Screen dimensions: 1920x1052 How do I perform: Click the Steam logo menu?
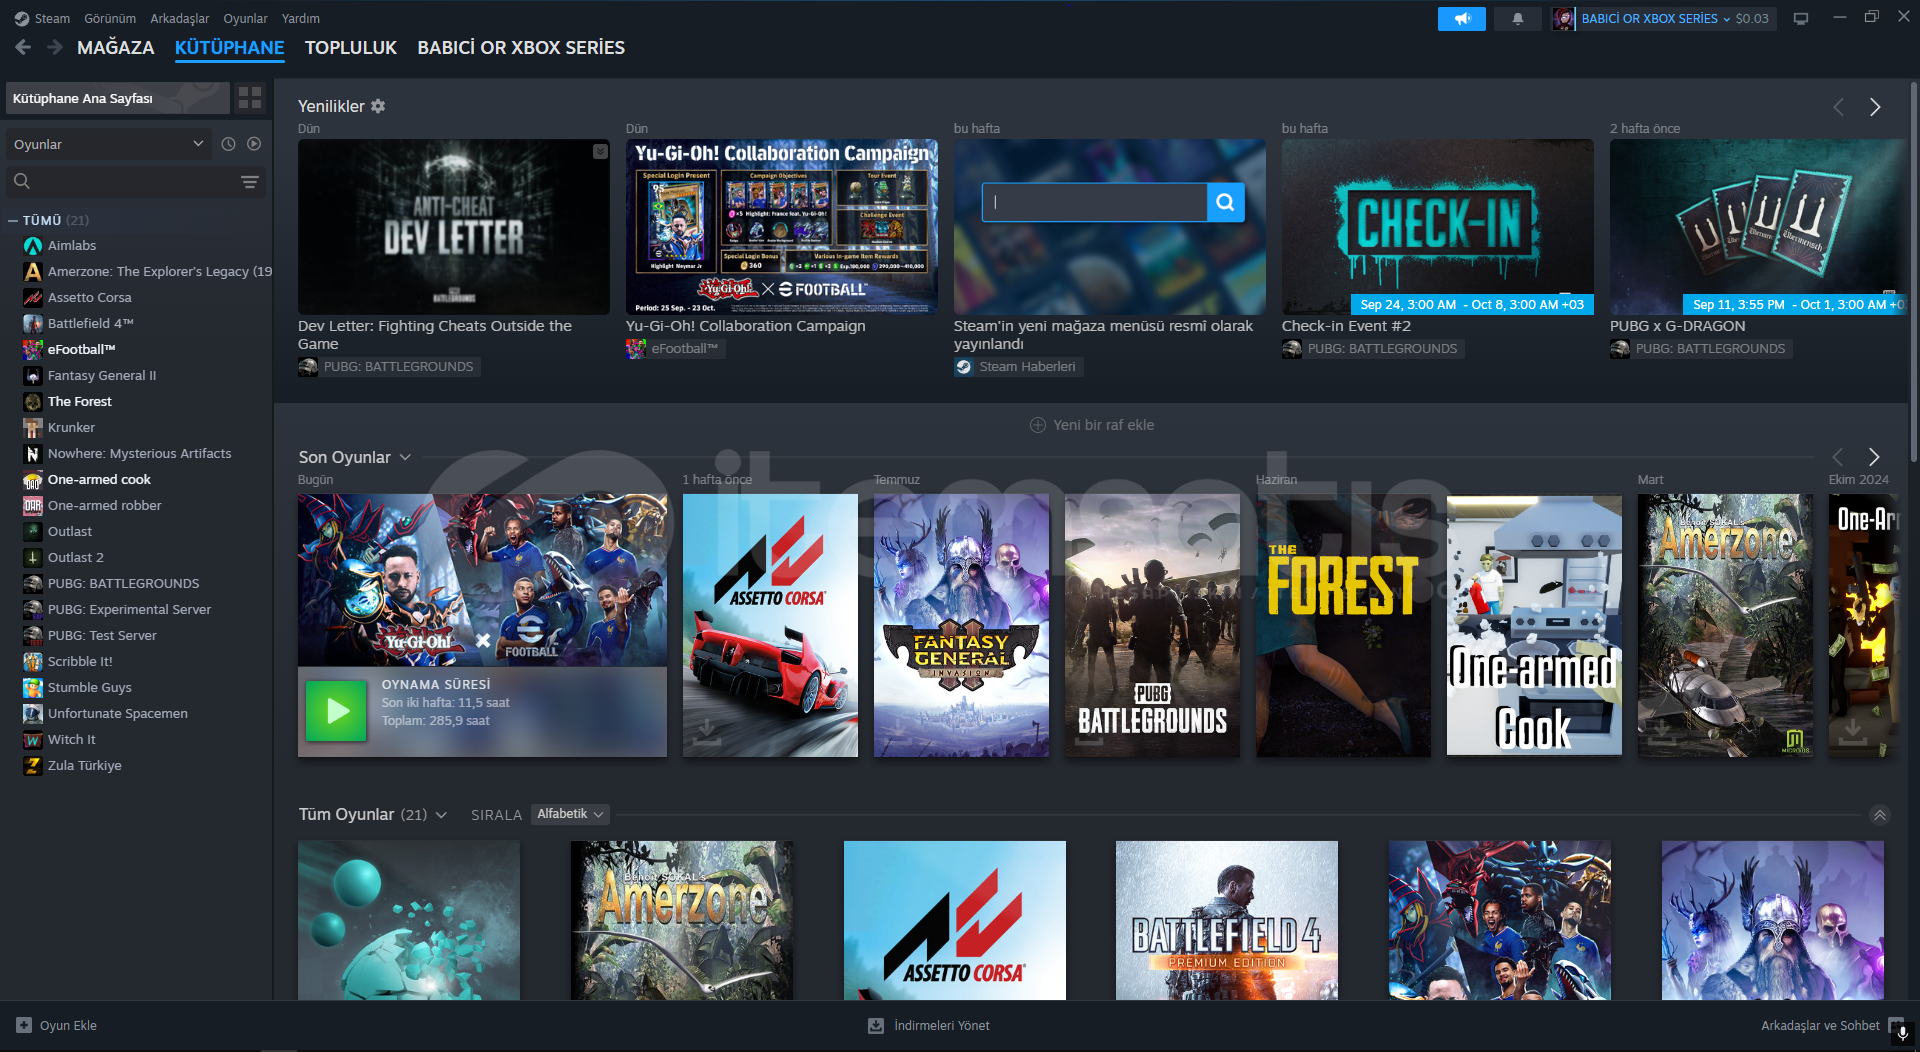pos(22,18)
